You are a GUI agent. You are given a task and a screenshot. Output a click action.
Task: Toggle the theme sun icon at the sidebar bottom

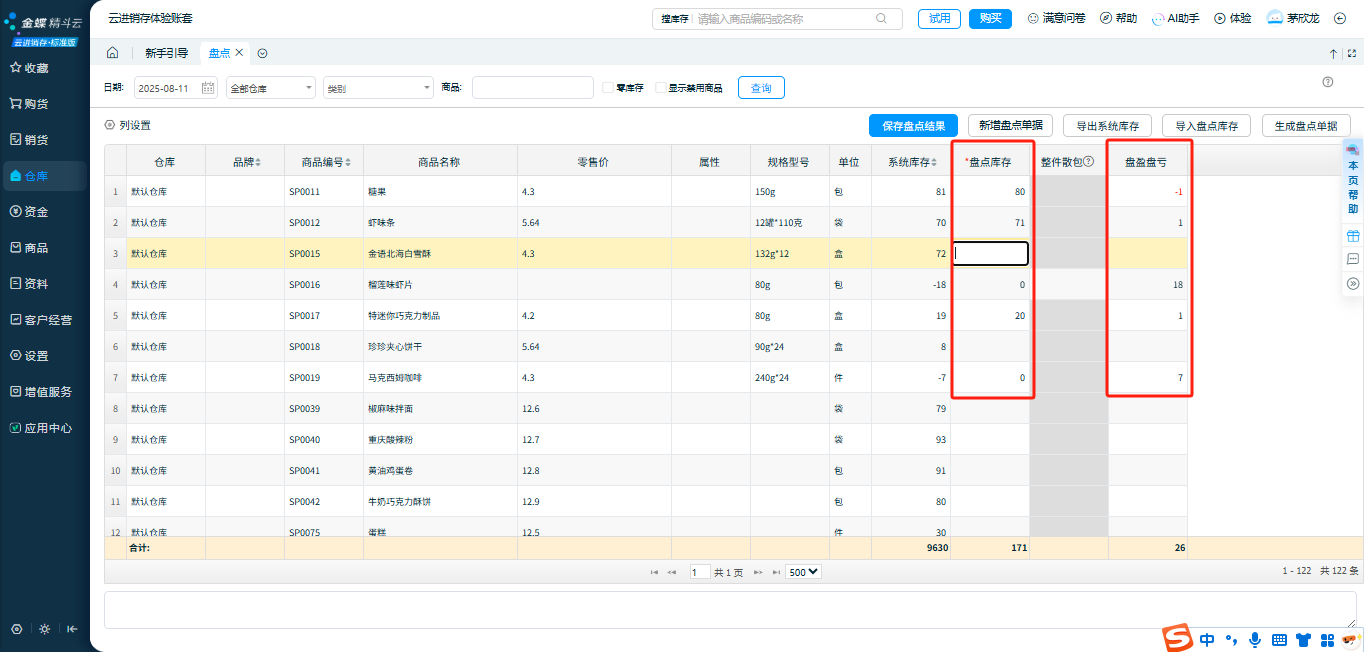(x=45, y=629)
